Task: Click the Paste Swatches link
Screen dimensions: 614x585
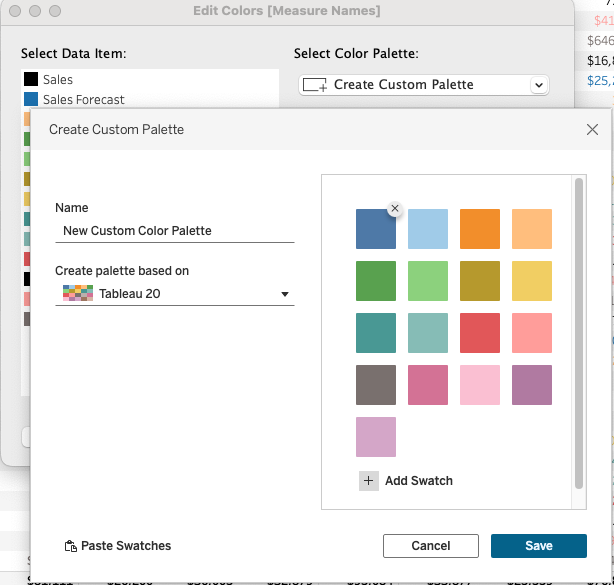Action: 125,546
